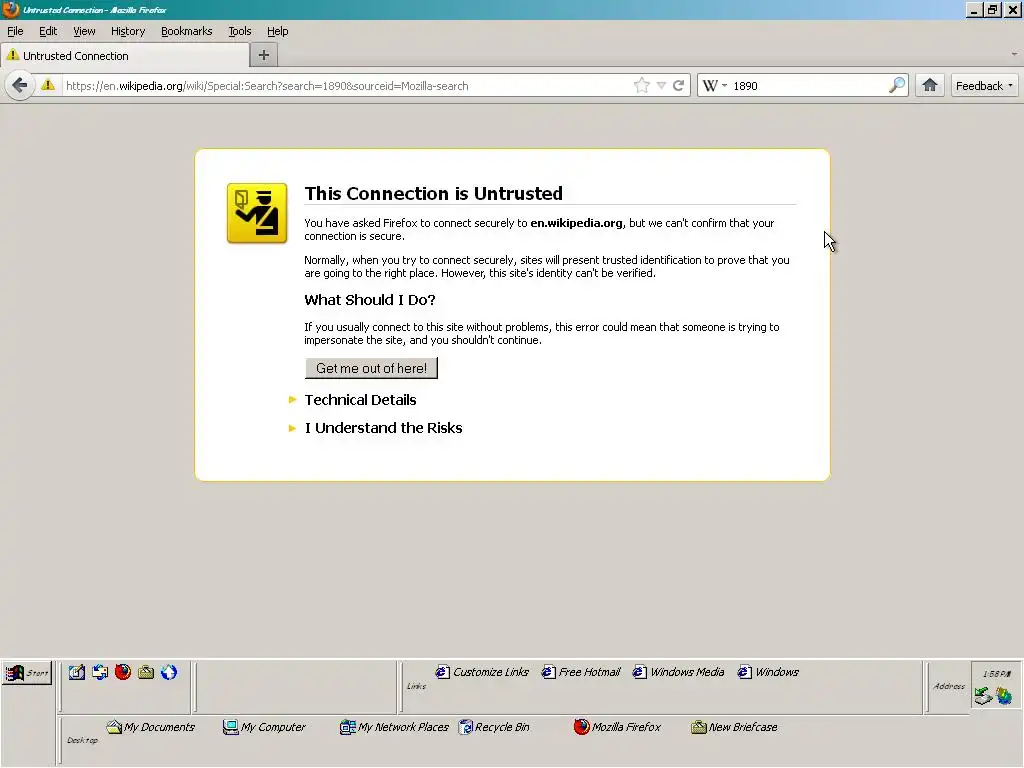Click the briefcase icon in quick launch
This screenshot has height=768, width=1024.
coord(146,672)
